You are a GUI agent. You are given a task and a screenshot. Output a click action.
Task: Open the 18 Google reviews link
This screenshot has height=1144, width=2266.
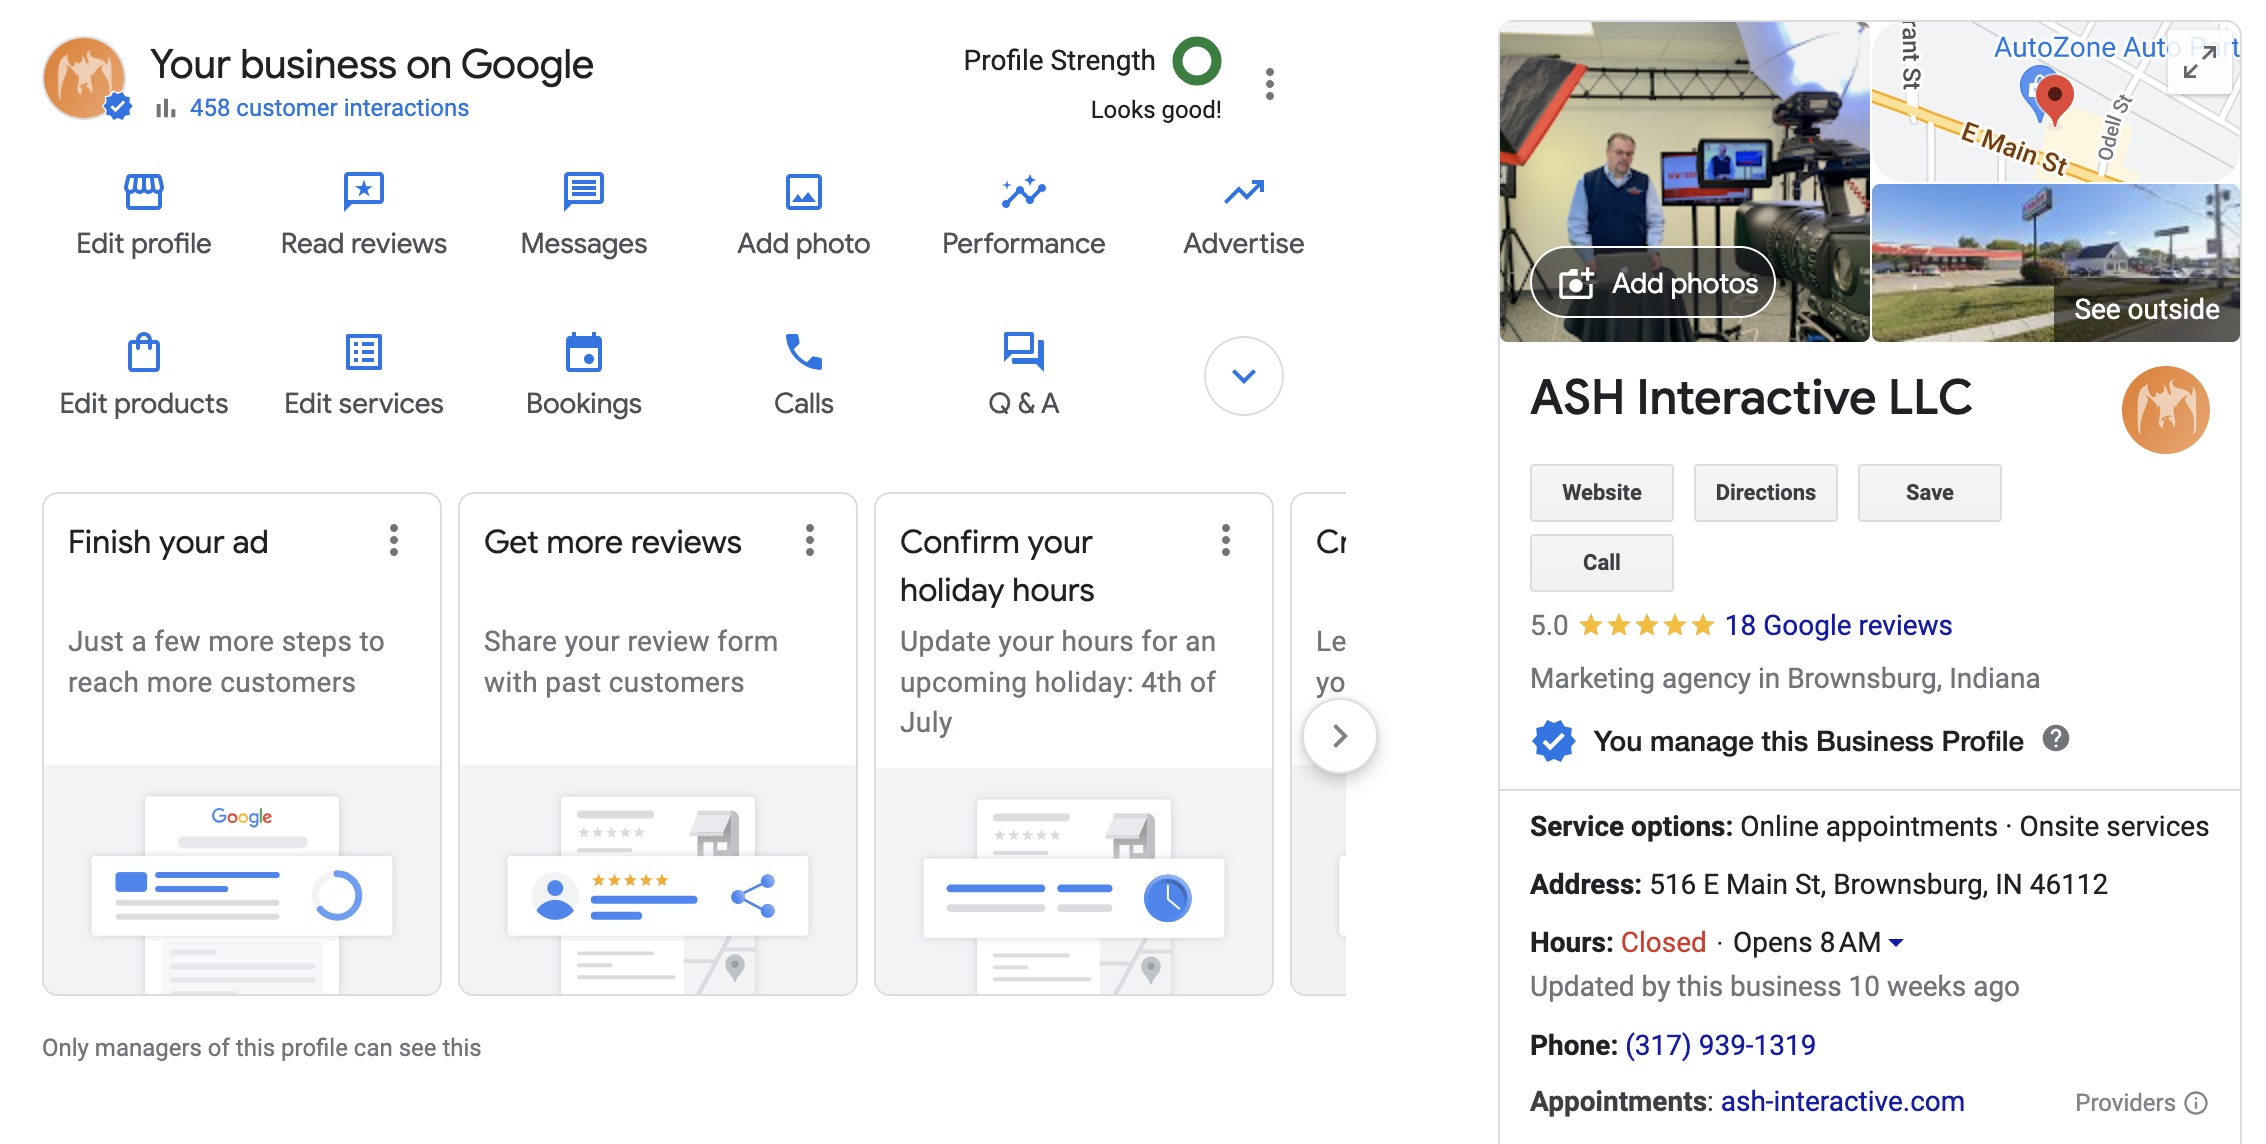tap(1836, 625)
